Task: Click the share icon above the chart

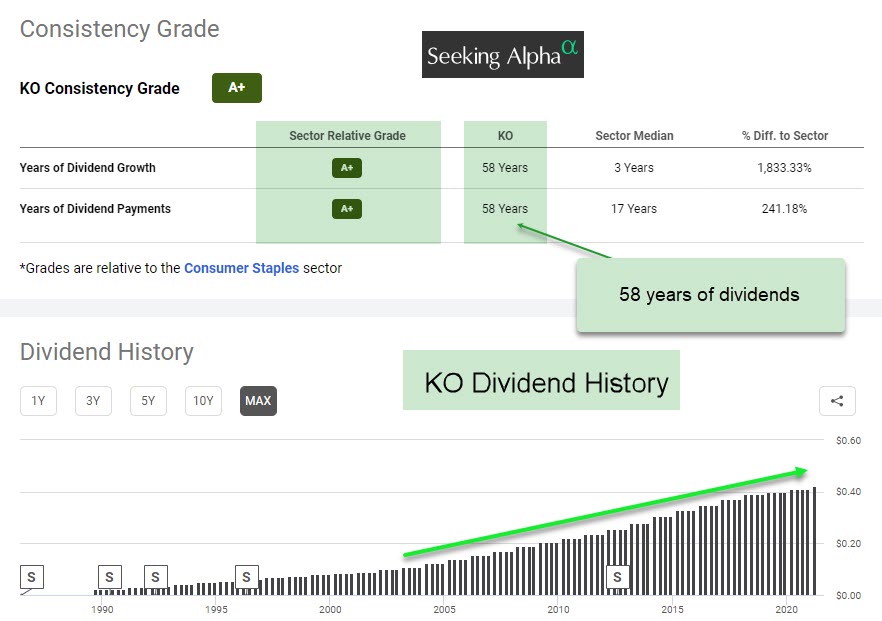Action: click(837, 401)
